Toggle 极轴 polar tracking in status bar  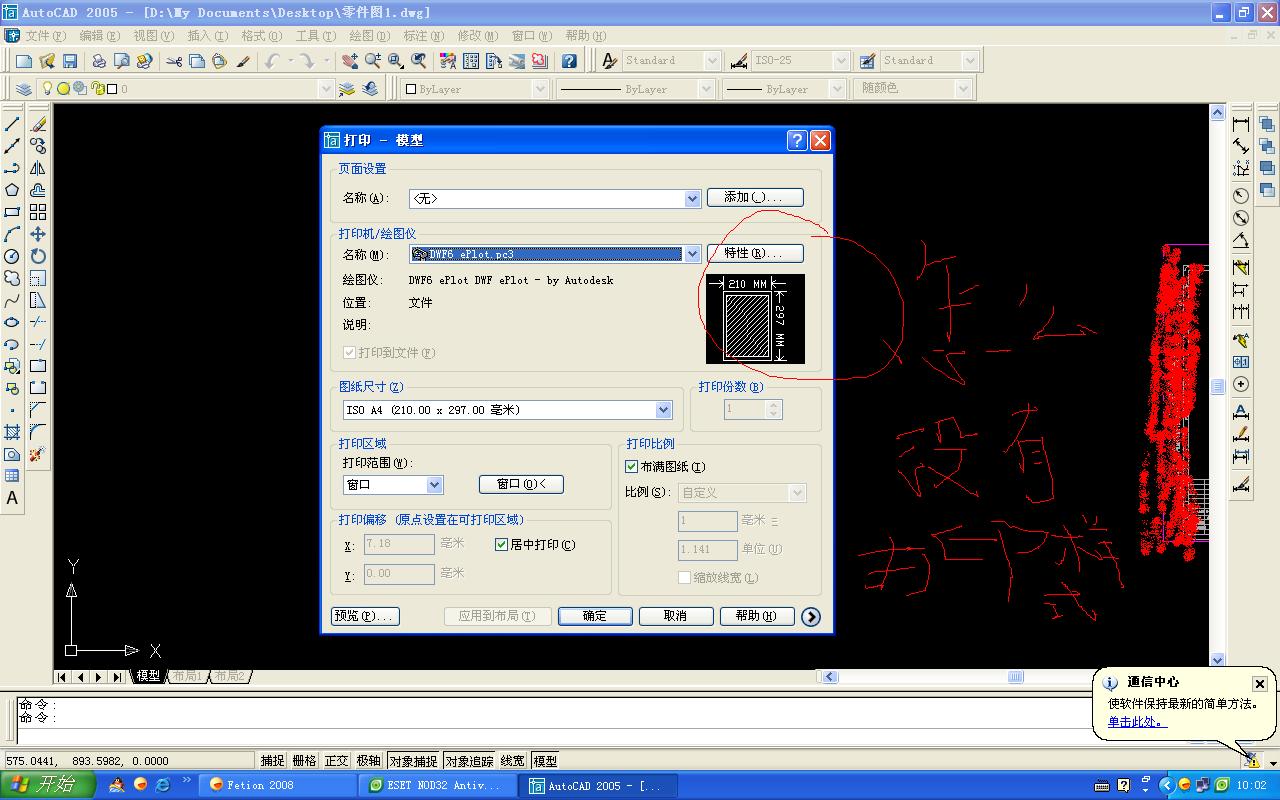[369, 761]
